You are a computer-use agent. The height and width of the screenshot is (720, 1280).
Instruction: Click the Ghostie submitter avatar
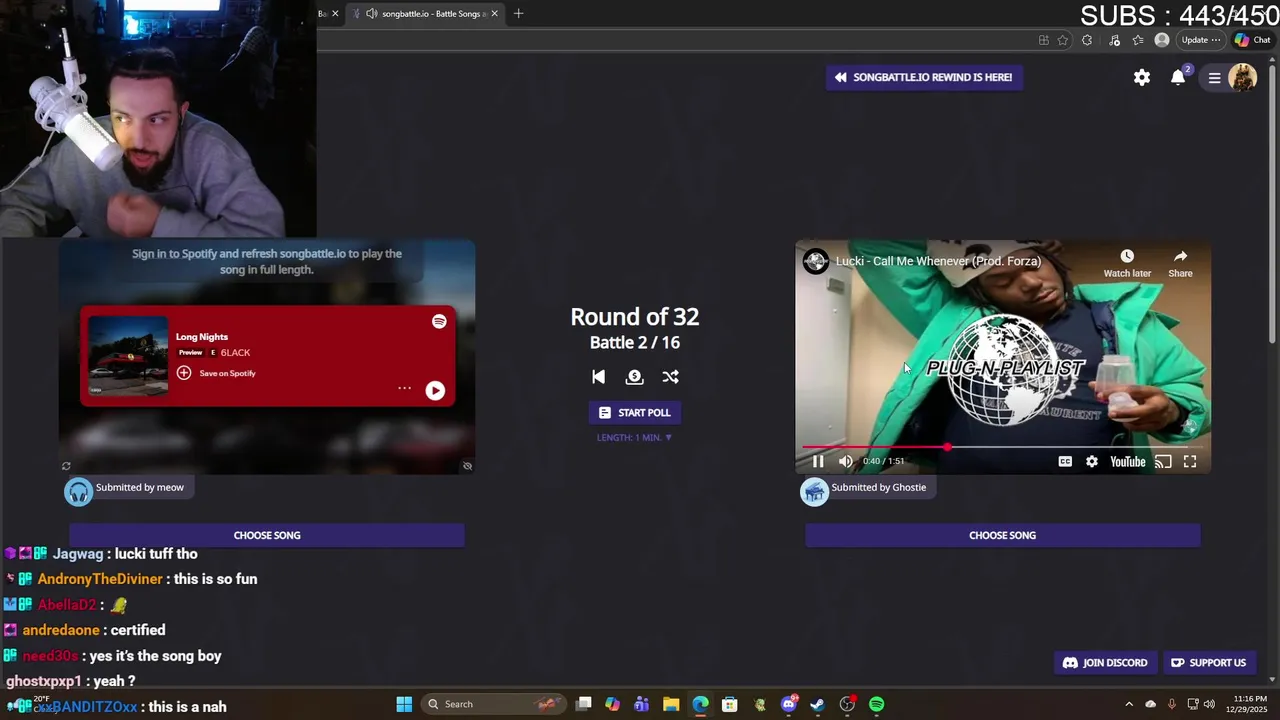click(814, 491)
